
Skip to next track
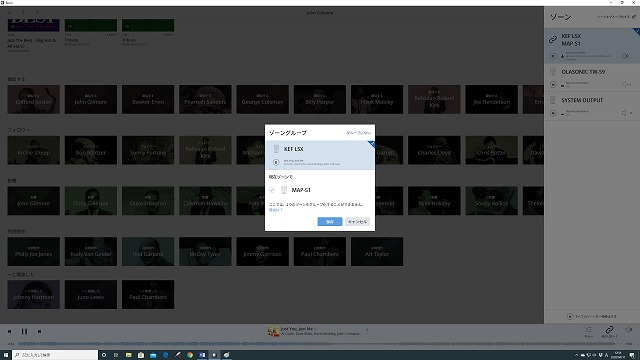pos(39,331)
